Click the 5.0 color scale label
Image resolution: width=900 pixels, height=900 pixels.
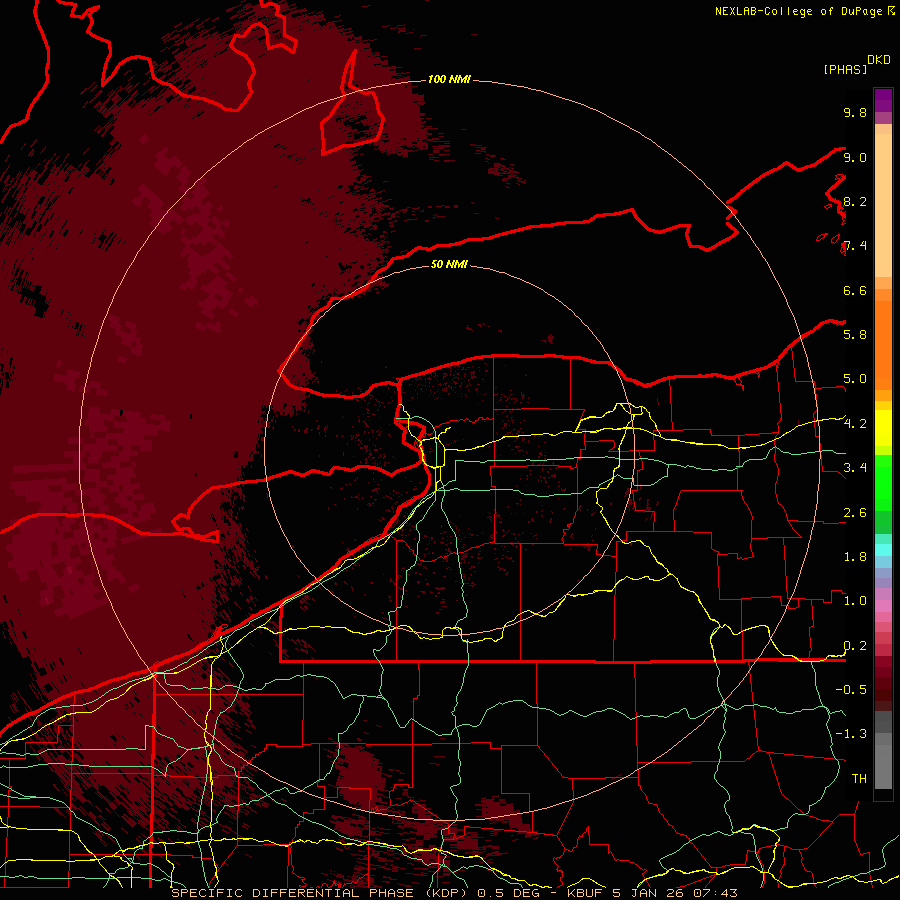point(855,379)
